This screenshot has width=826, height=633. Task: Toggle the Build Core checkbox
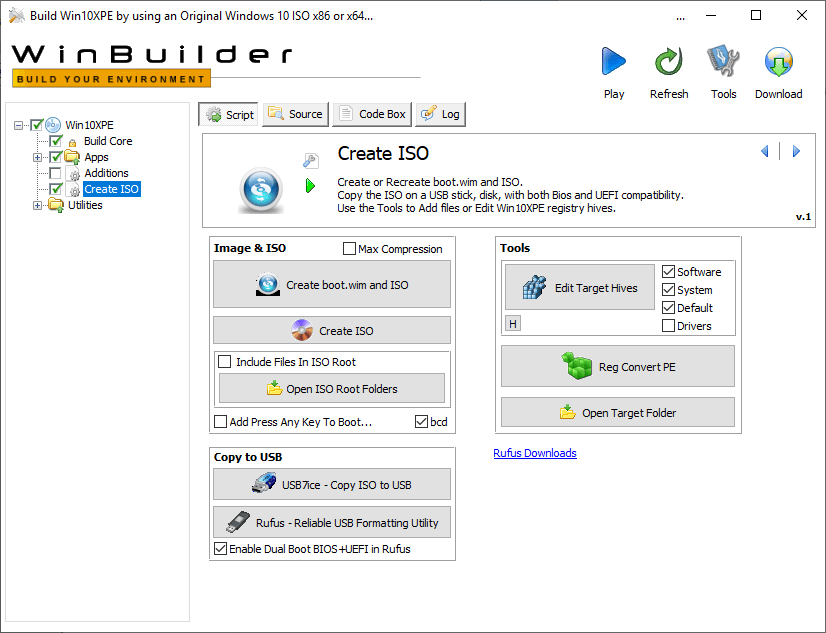point(56,141)
